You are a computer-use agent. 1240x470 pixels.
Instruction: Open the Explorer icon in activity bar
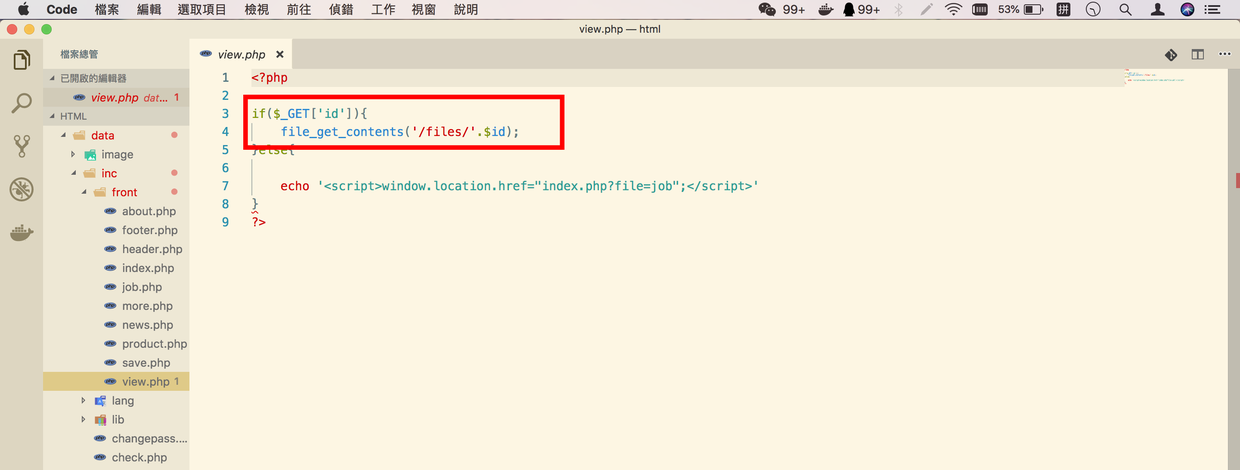click(x=21, y=61)
